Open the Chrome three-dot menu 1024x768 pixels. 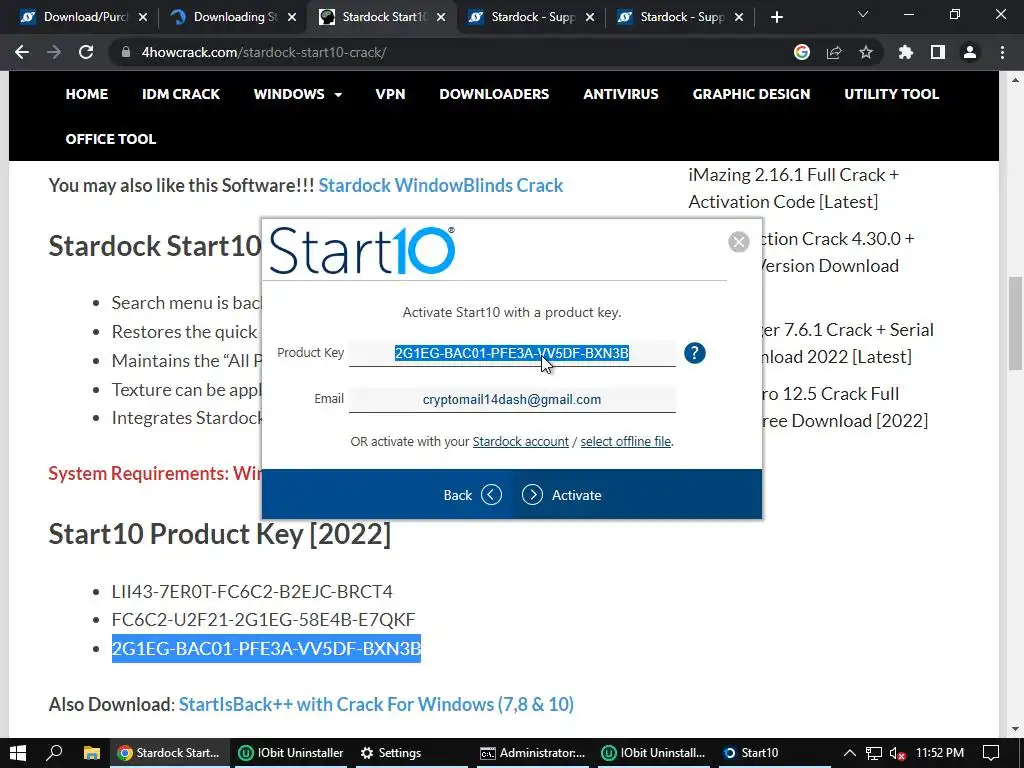click(1002, 52)
